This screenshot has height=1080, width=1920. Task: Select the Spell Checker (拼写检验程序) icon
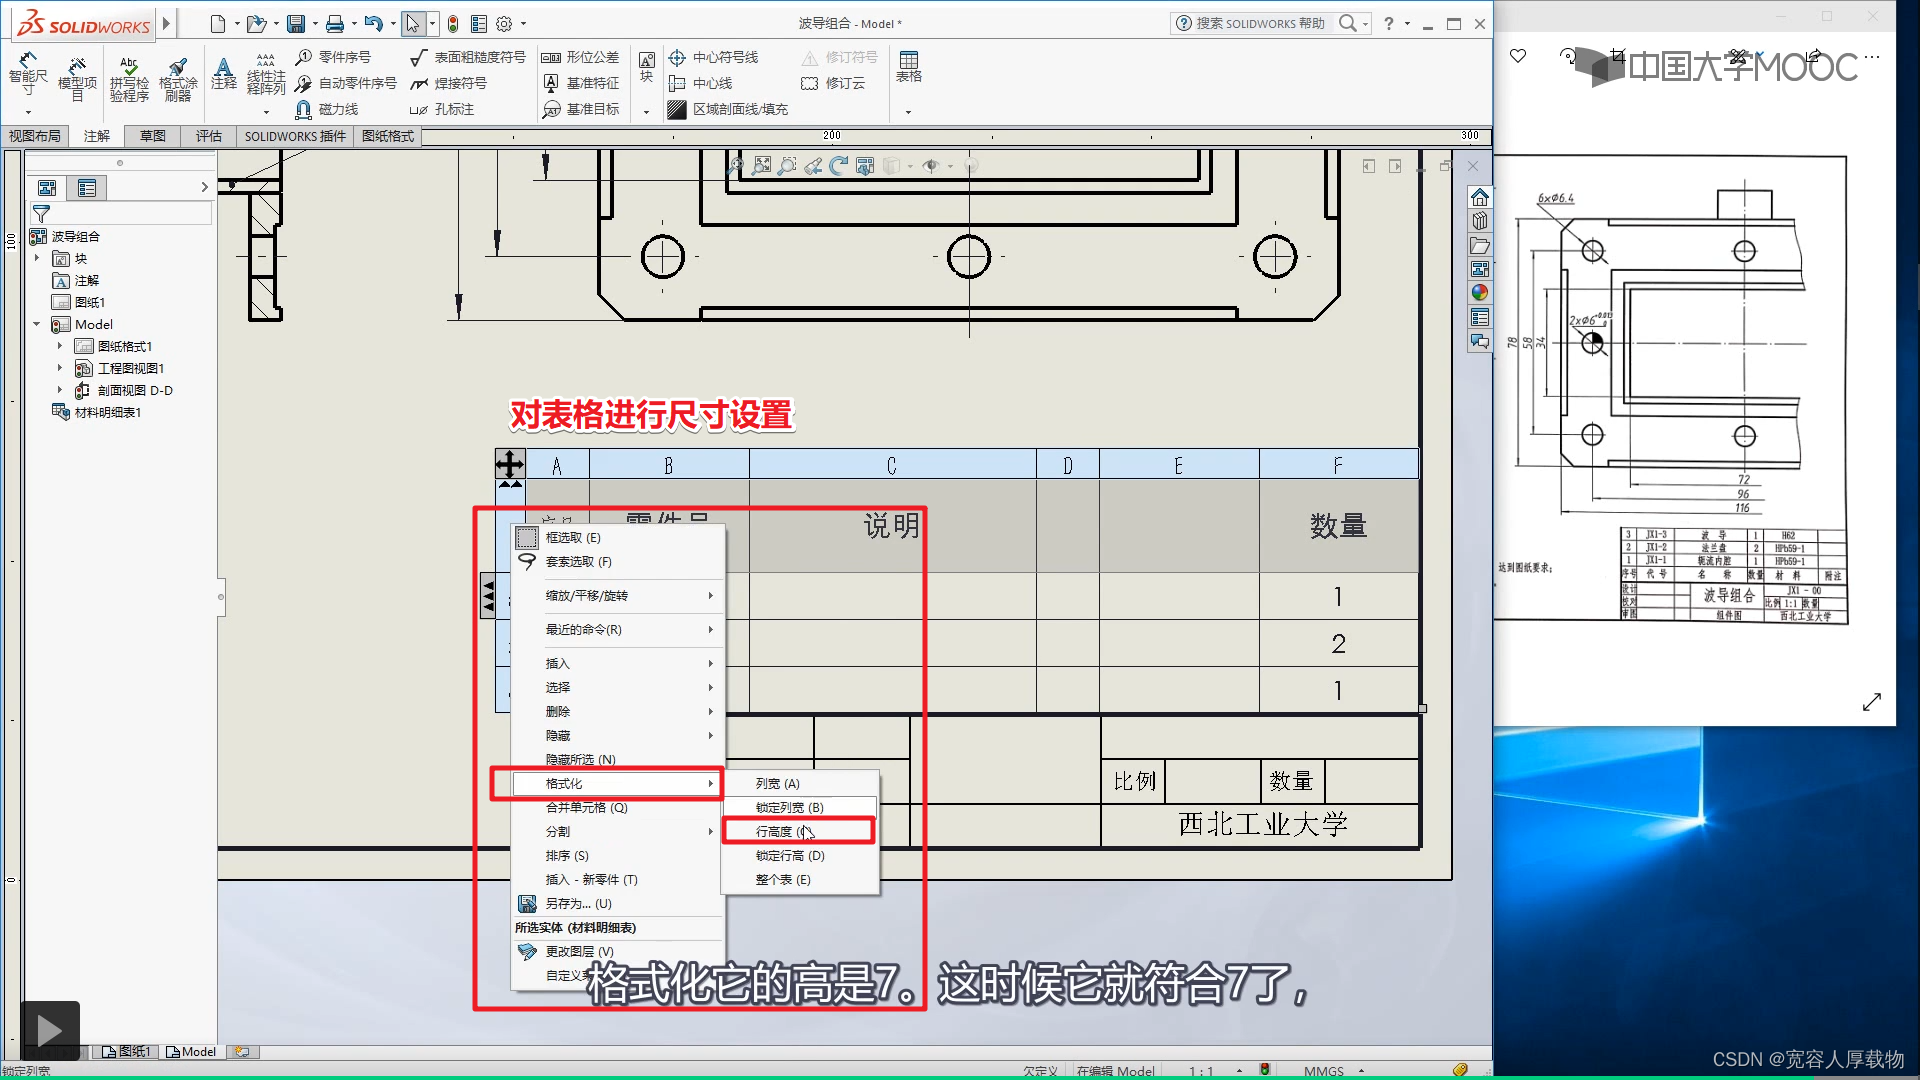point(129,78)
